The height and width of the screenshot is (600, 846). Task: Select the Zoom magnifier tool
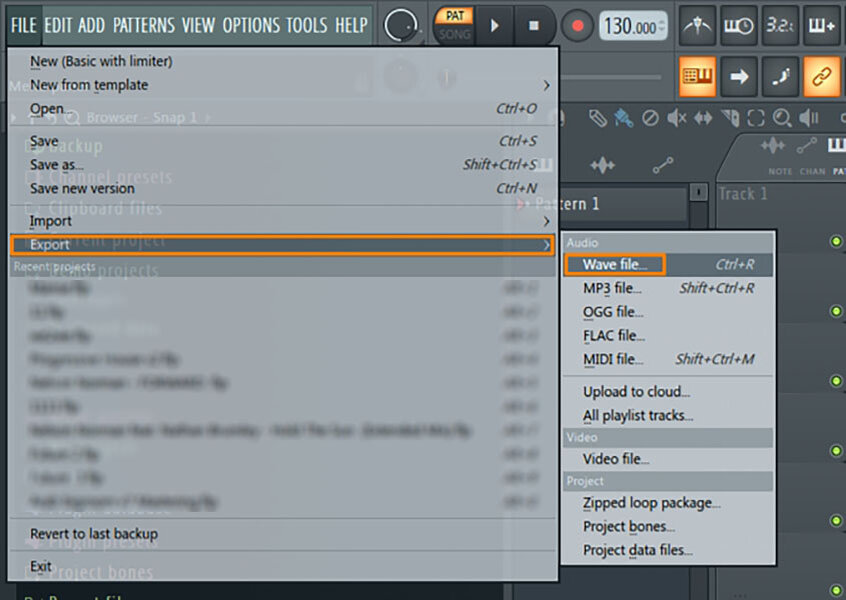782,118
